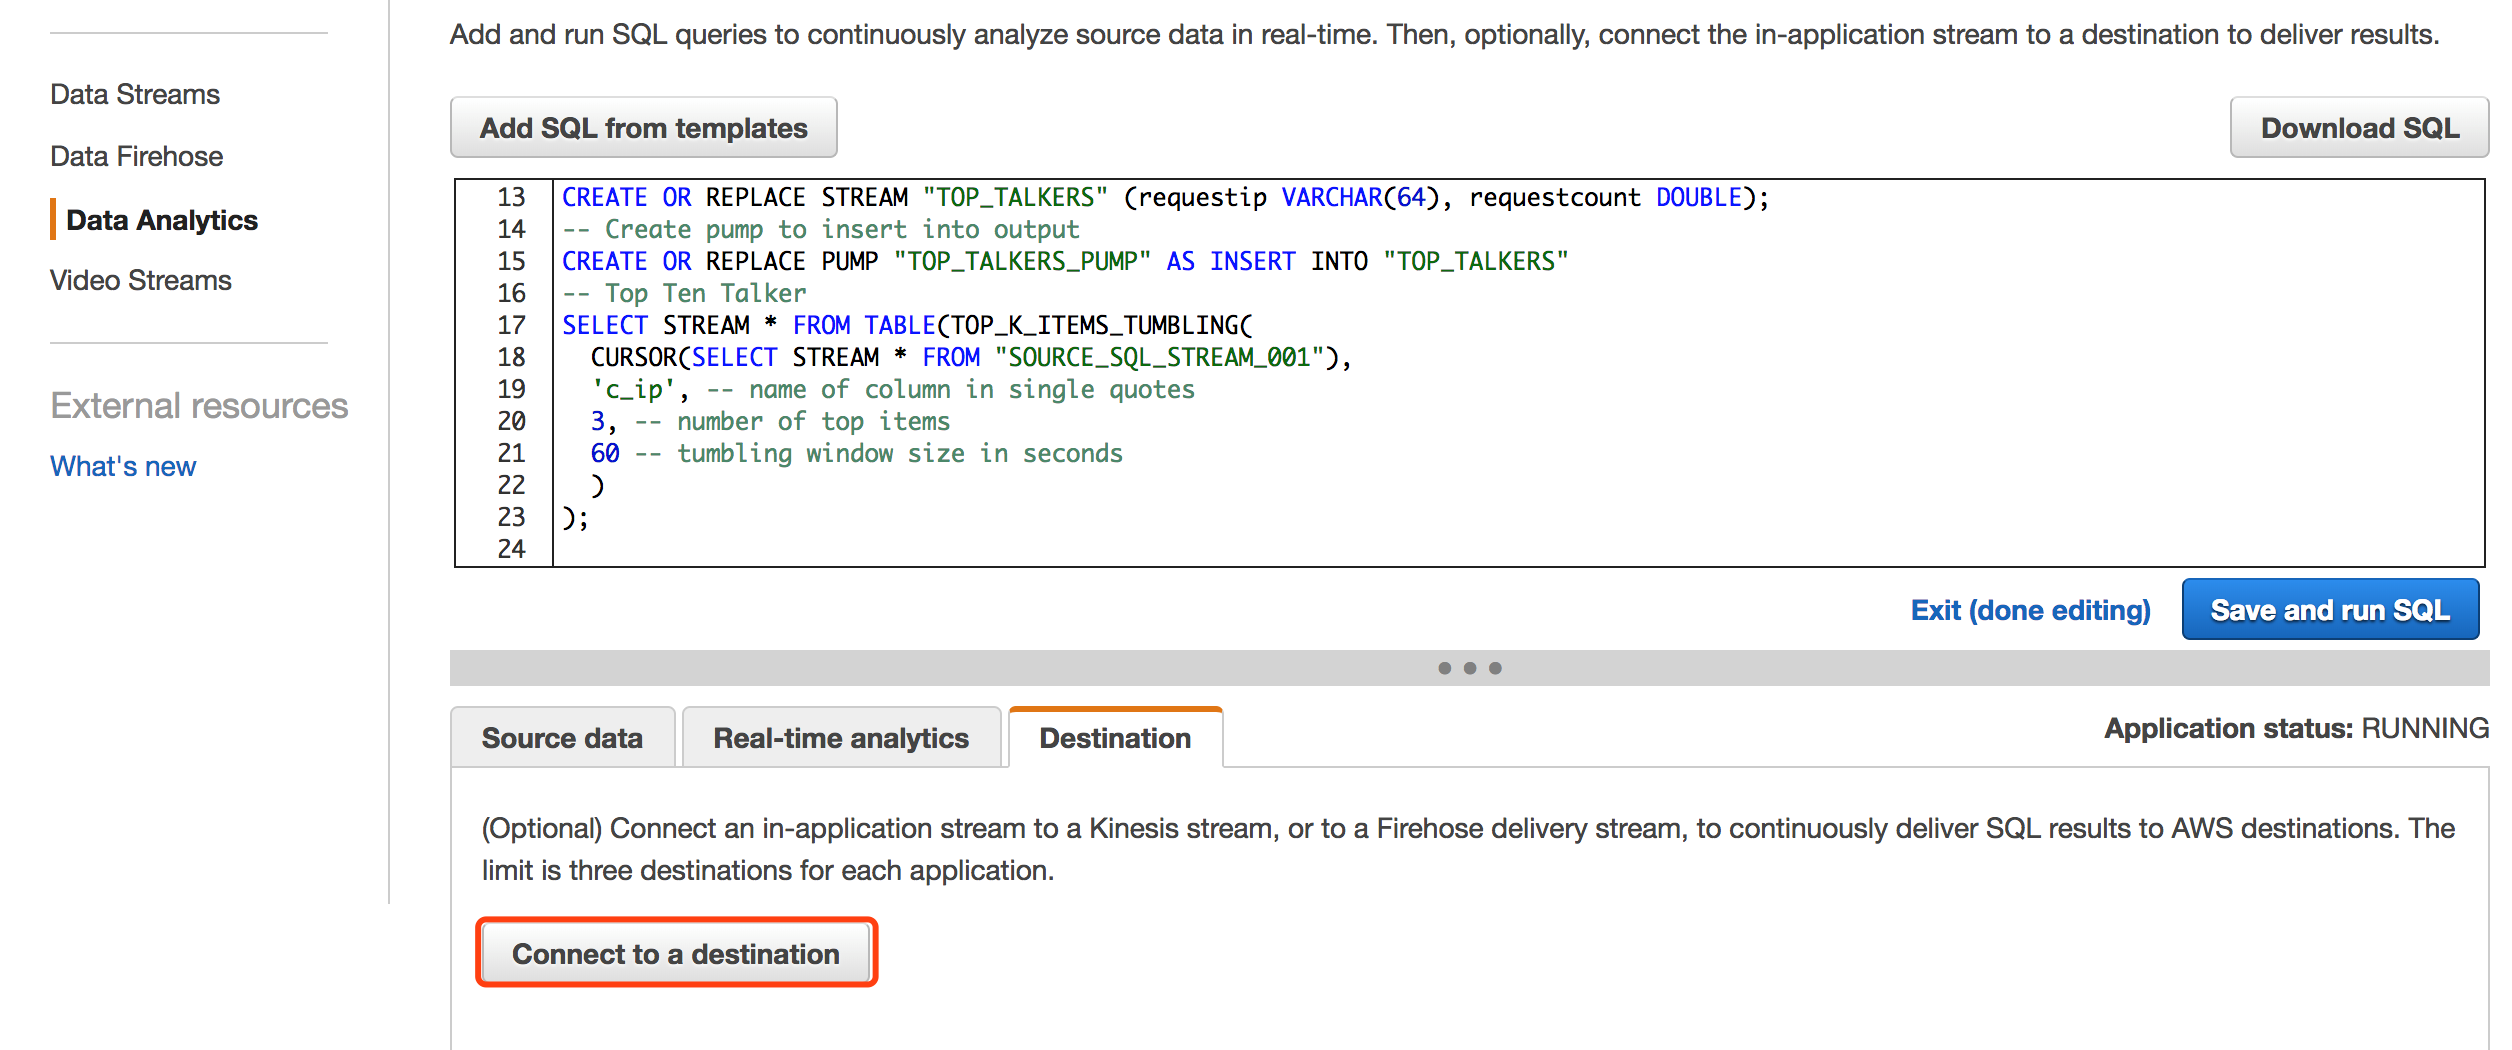Grab the three-dot pane resize handle

coord(1469,668)
